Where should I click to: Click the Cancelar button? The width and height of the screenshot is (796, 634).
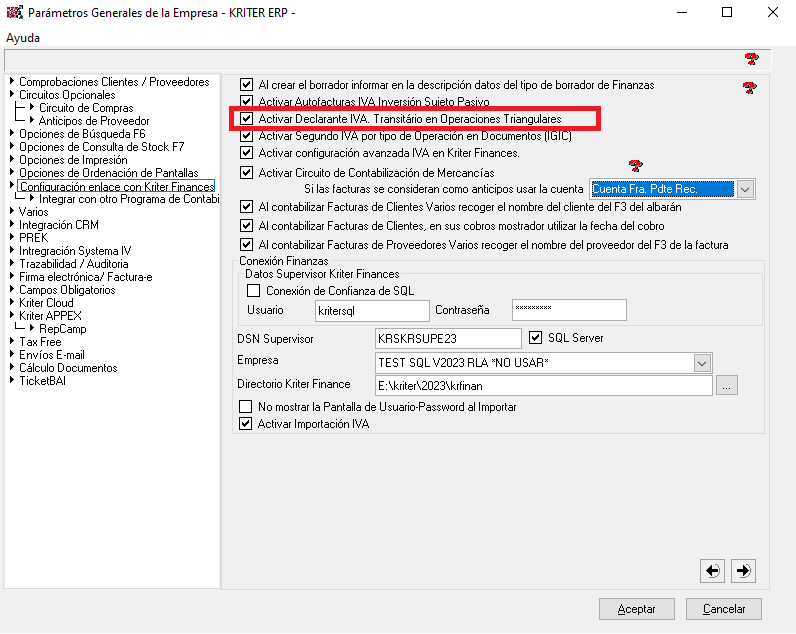tap(723, 609)
